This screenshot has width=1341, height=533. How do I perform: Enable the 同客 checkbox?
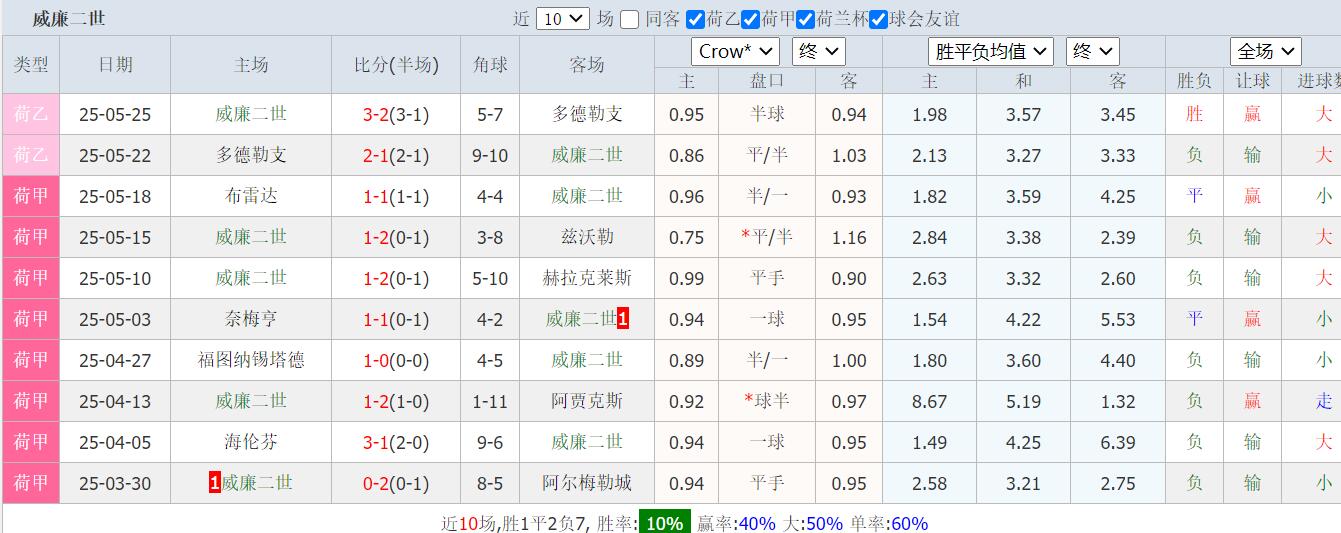coord(629,19)
